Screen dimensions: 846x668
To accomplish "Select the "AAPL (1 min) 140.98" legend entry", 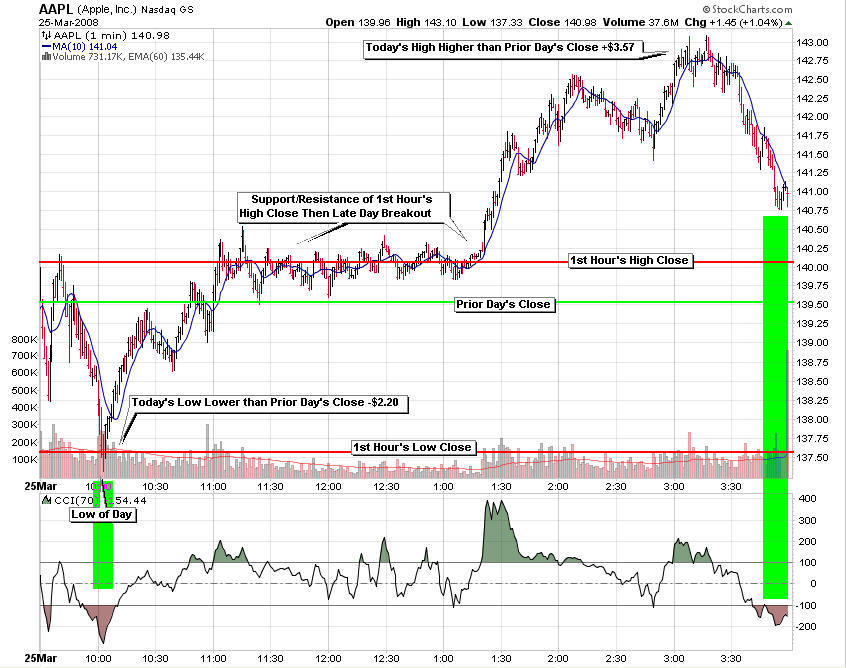I will [x=111, y=36].
